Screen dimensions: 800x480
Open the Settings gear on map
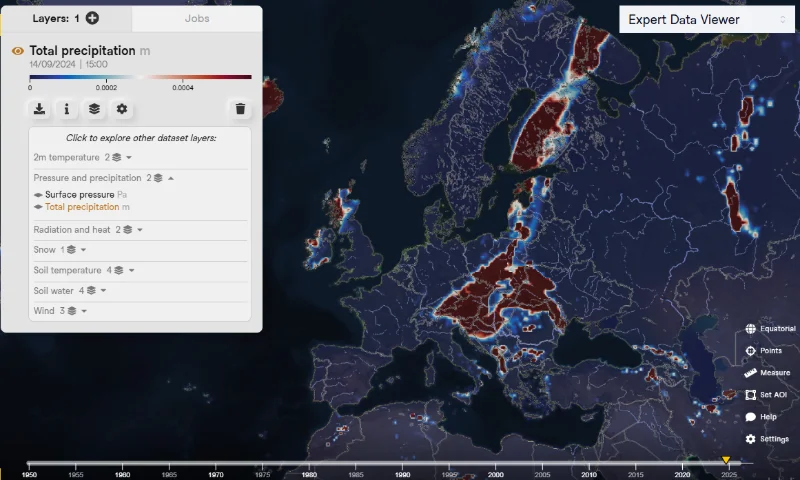point(751,439)
